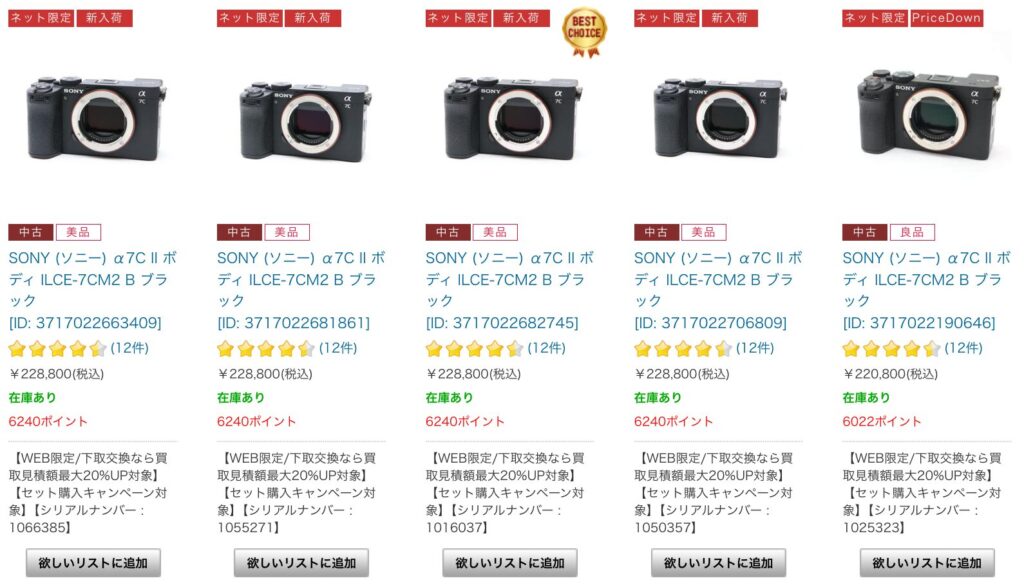
Task: Click 新入荷 label above BEST CHOICE item
Action: coord(521,18)
